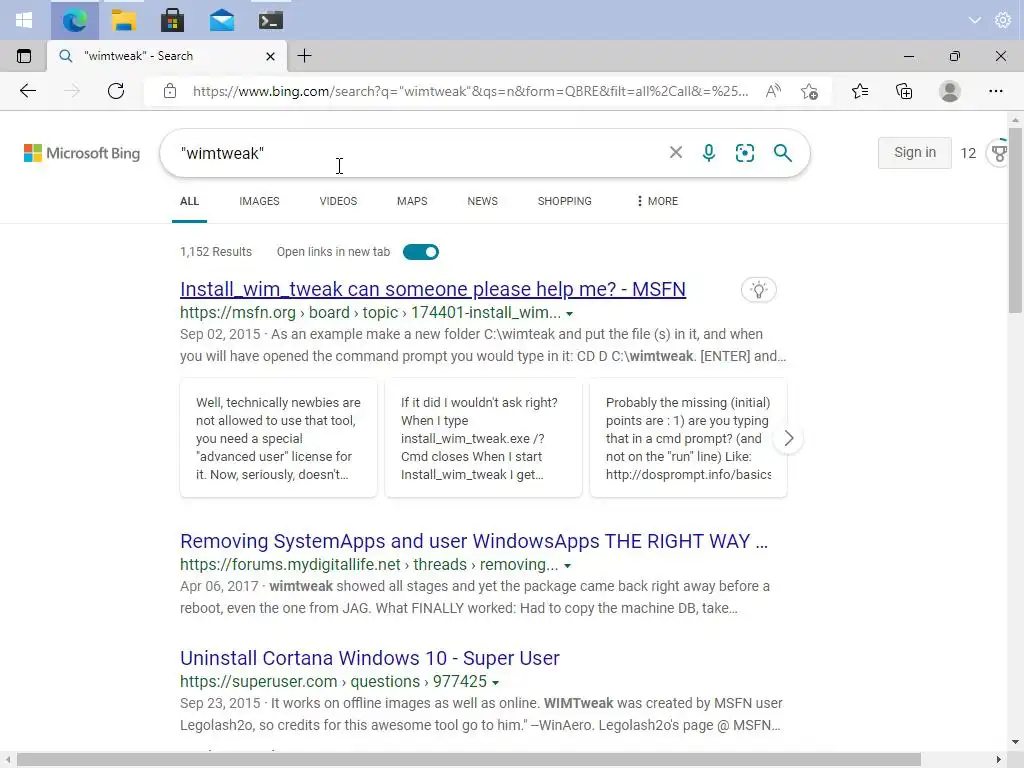
Task: Click the vertical scrollbar thumb
Action: [1015, 221]
